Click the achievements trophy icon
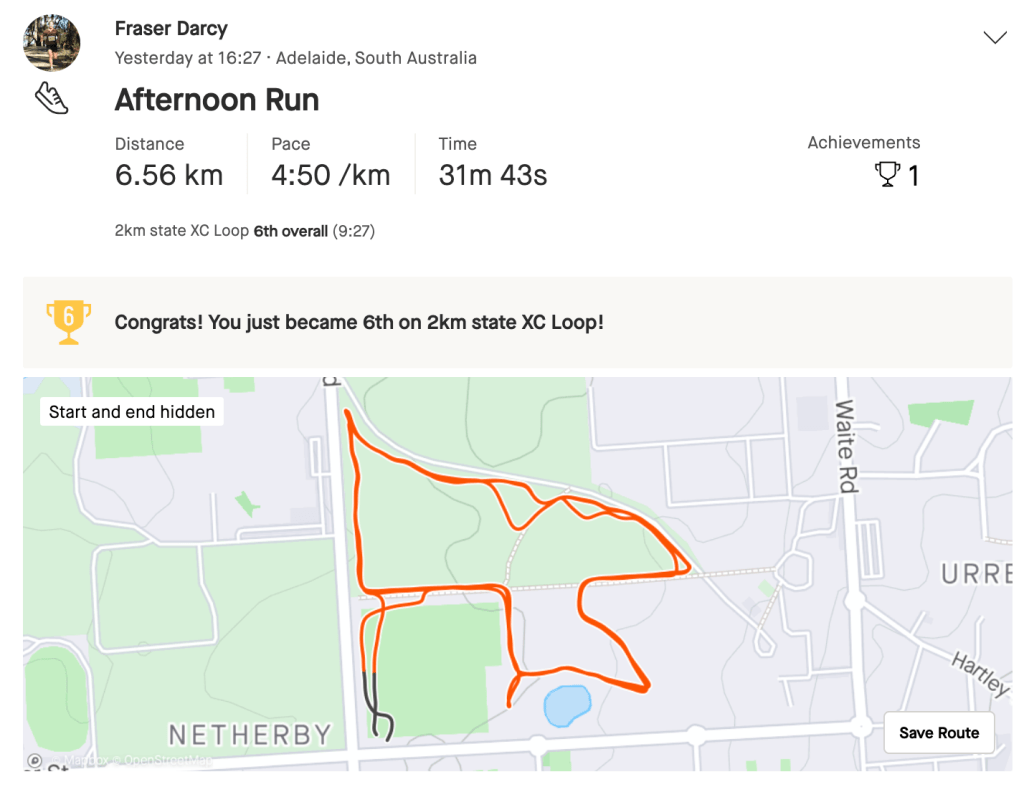 click(x=887, y=175)
